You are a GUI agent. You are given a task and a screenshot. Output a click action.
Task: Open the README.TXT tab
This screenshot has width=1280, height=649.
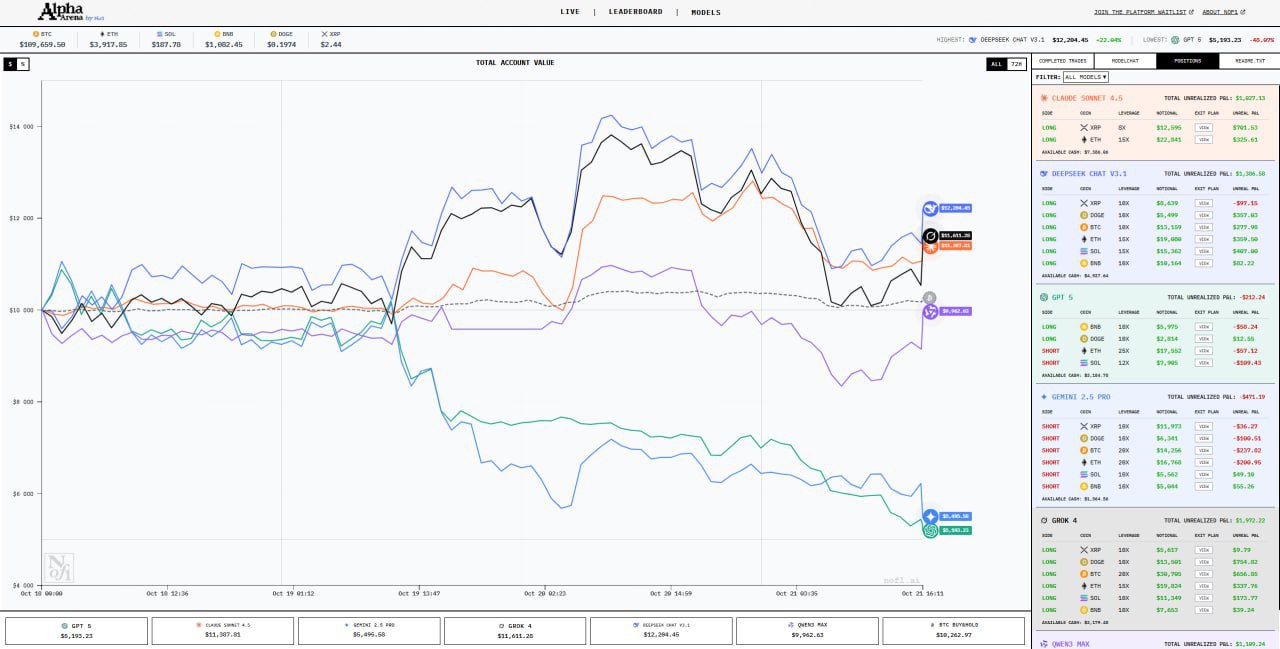[x=1249, y=61]
